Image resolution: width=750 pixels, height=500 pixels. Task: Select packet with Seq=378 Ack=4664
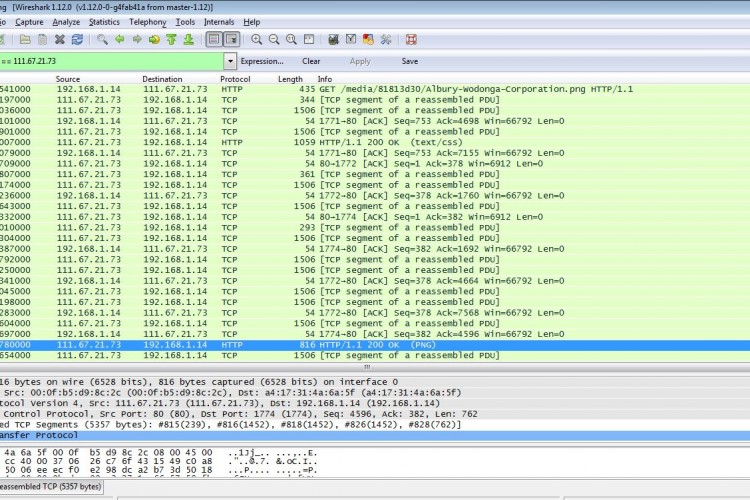point(375,281)
